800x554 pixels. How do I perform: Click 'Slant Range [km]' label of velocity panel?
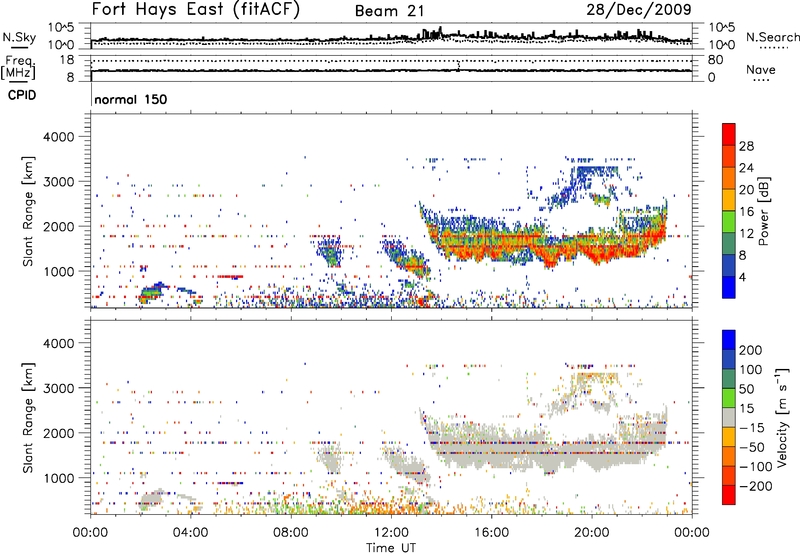28,418
